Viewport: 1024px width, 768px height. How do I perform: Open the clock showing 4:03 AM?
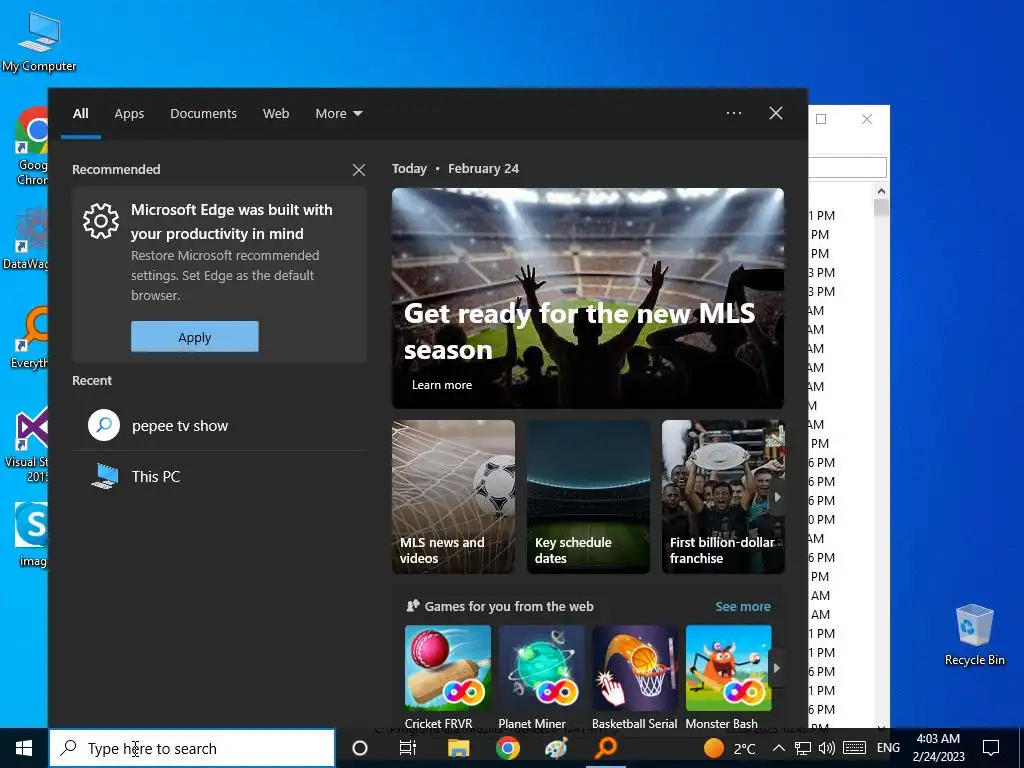pos(938,748)
